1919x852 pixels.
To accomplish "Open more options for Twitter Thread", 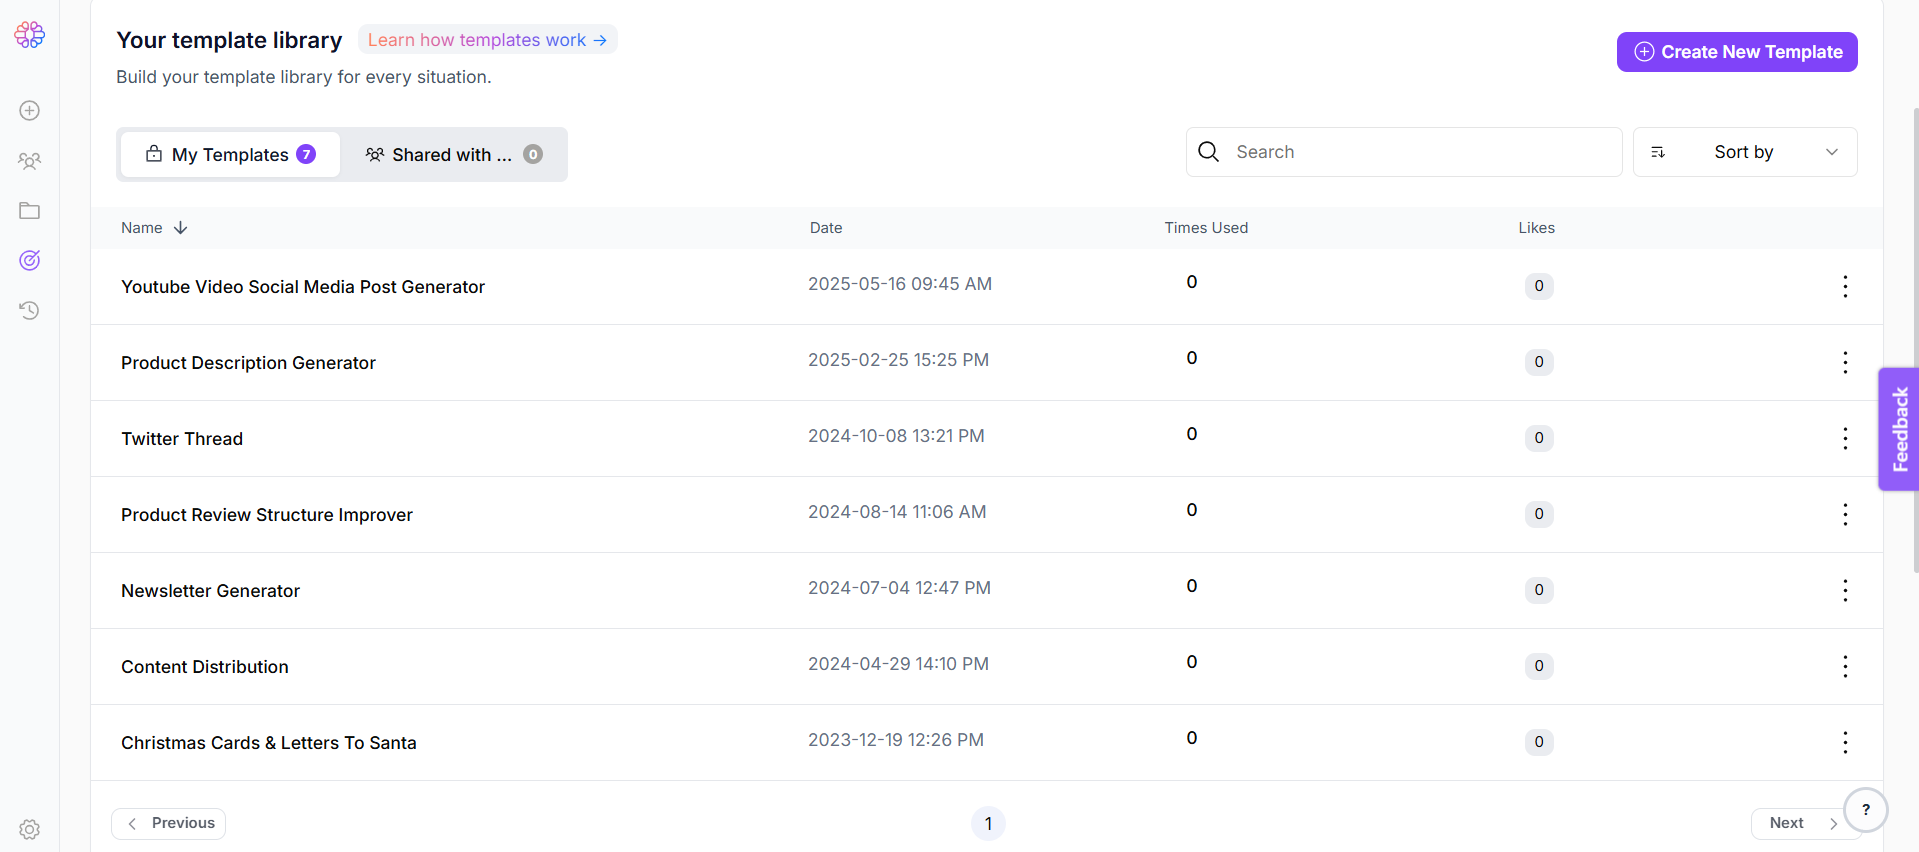I will point(1845,439).
